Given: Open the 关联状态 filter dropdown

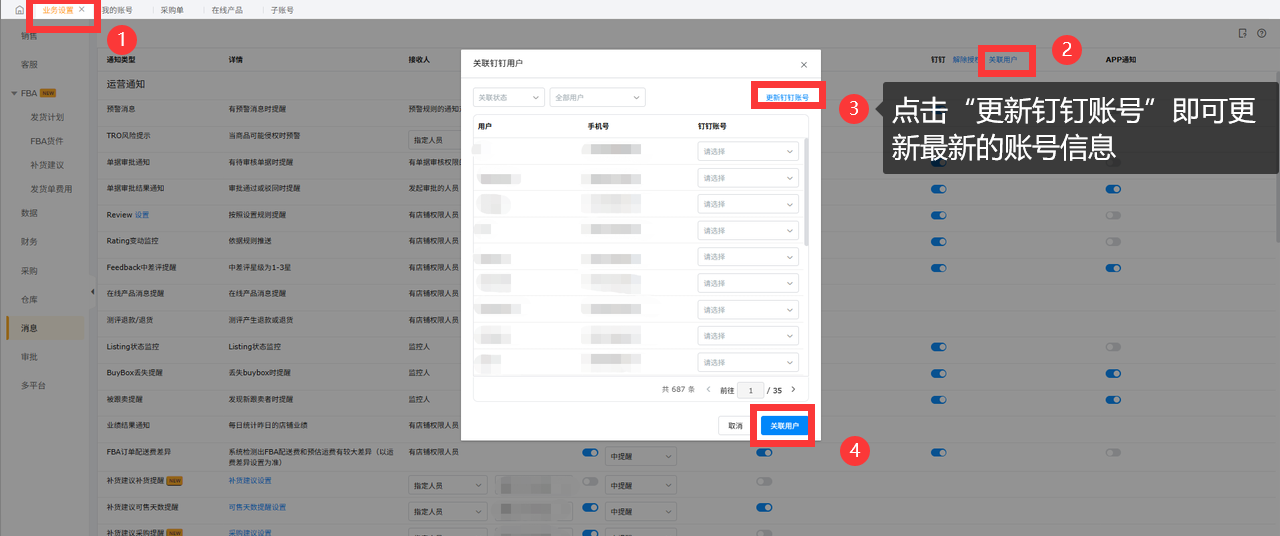Looking at the screenshot, I should [x=509, y=97].
